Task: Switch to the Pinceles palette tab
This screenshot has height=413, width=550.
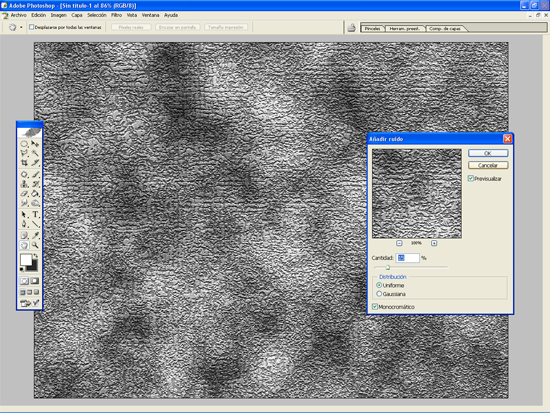Action: coord(373,28)
